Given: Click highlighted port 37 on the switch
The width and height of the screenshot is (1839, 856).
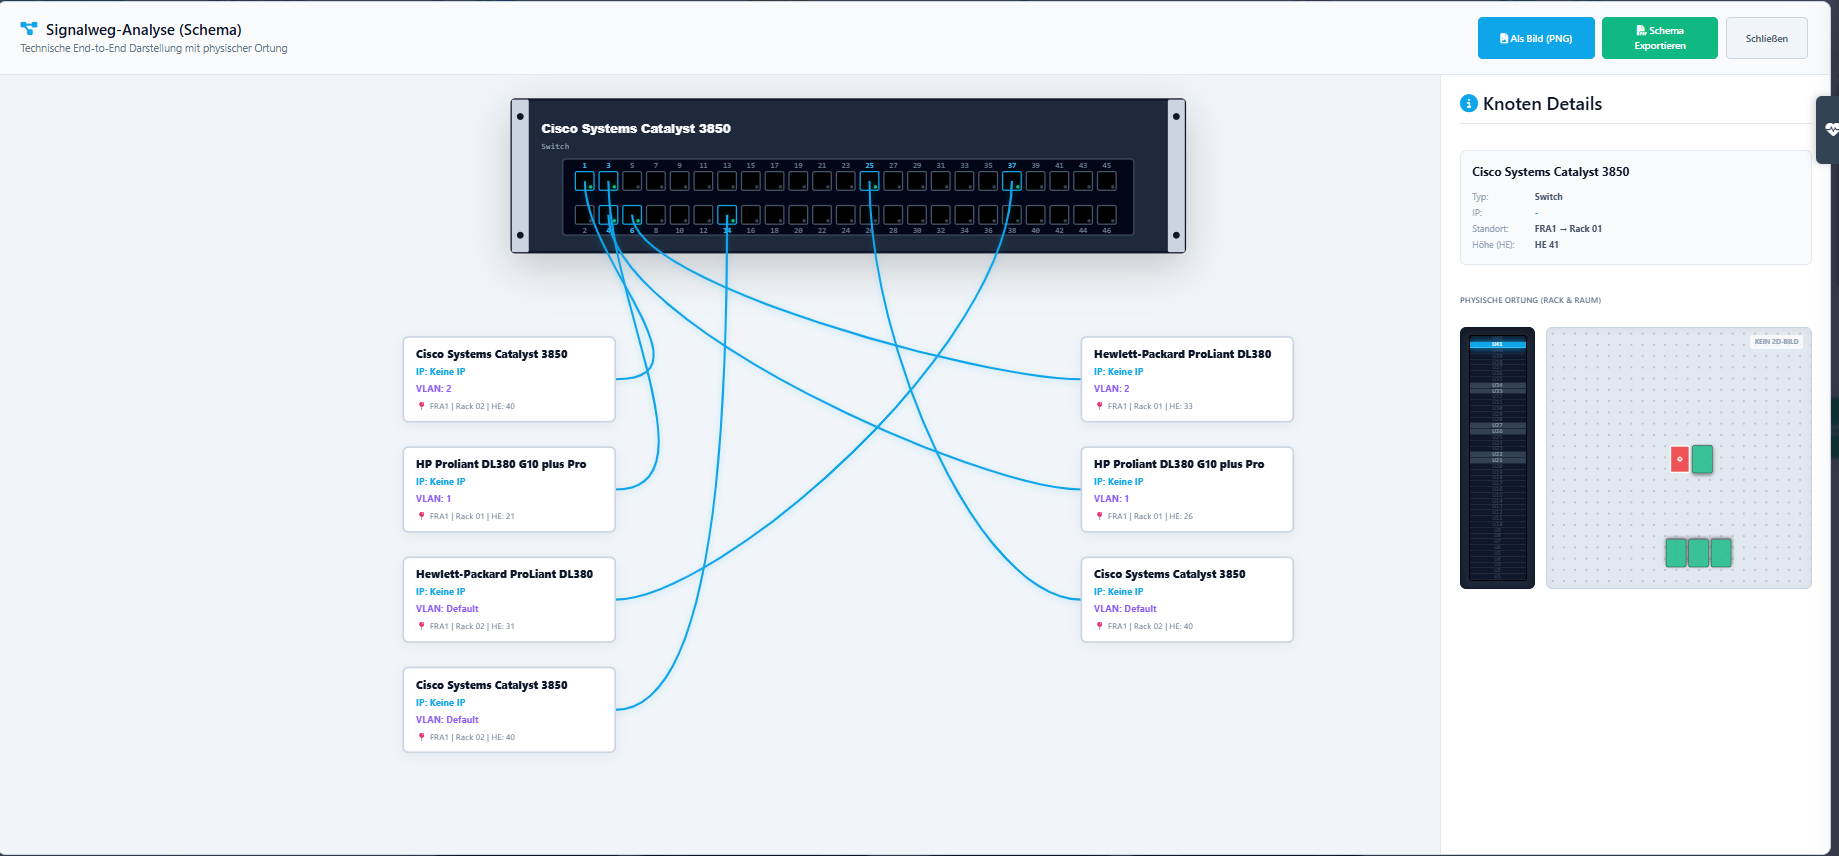Looking at the screenshot, I should pos(1012,181).
